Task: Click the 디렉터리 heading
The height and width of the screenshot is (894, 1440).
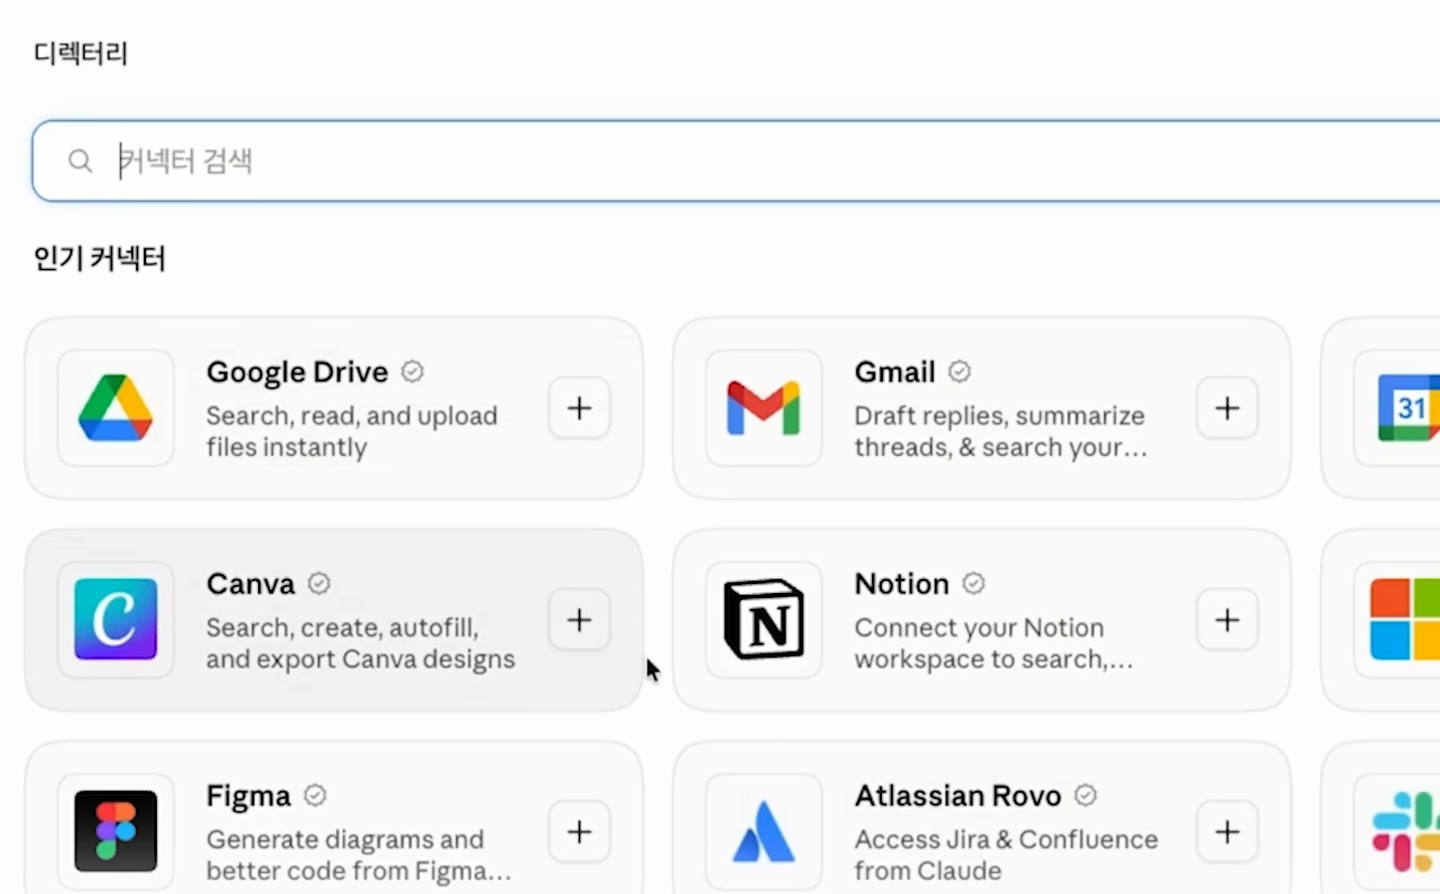Action: tap(81, 53)
